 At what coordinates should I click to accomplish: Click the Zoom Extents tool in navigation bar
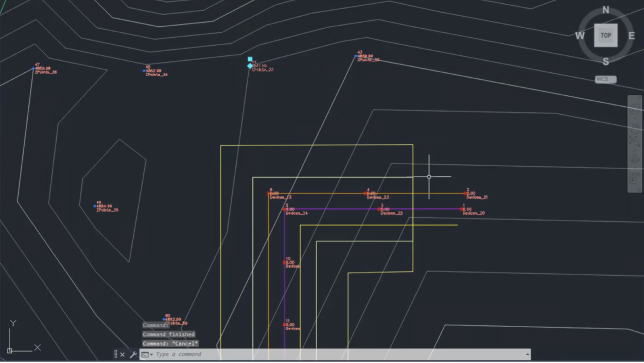coord(635,142)
